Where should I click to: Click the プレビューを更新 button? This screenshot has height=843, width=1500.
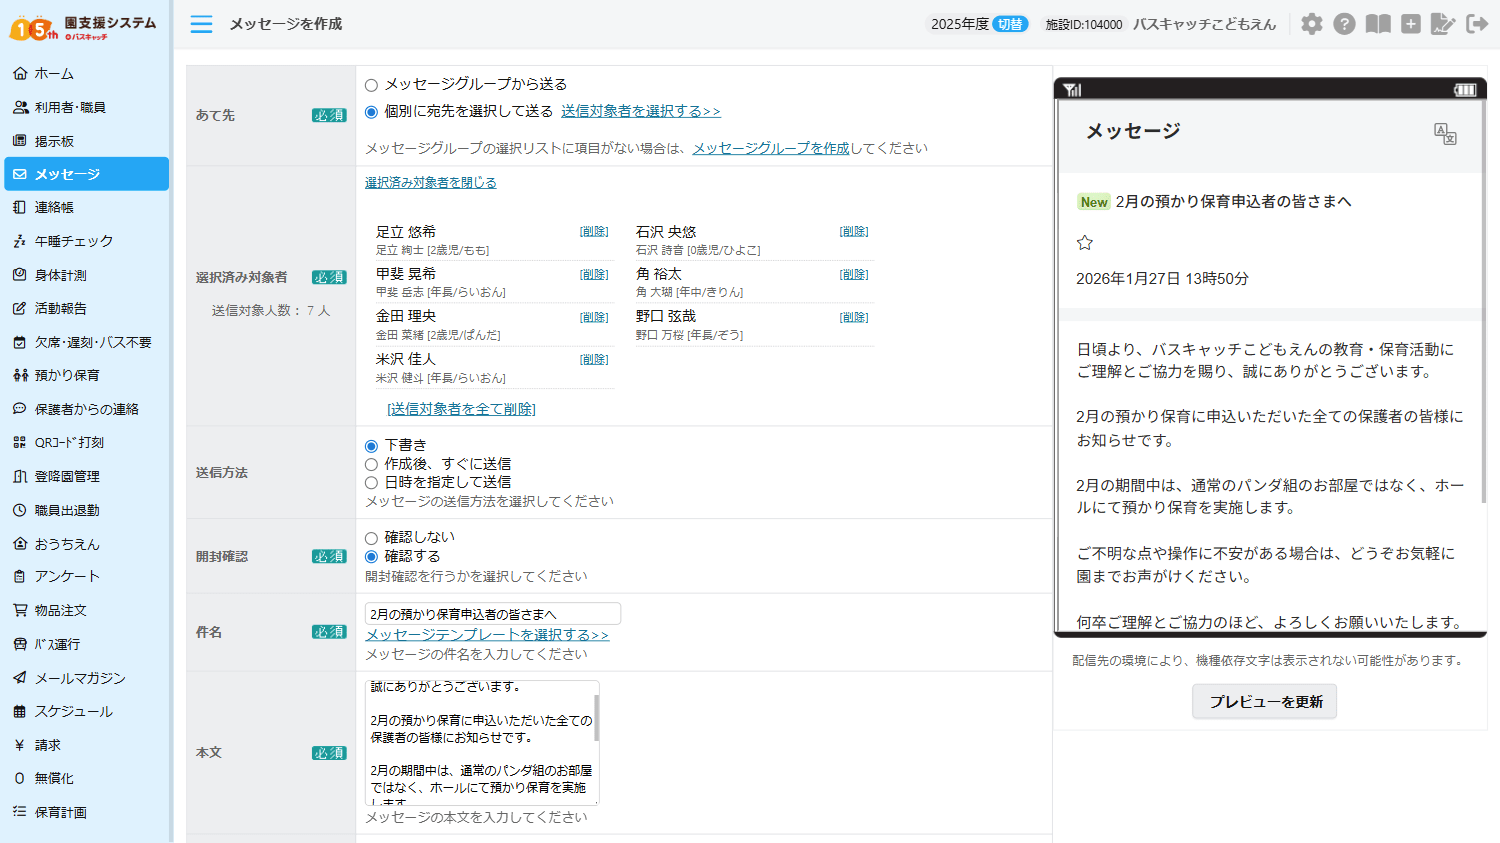pos(1263,701)
